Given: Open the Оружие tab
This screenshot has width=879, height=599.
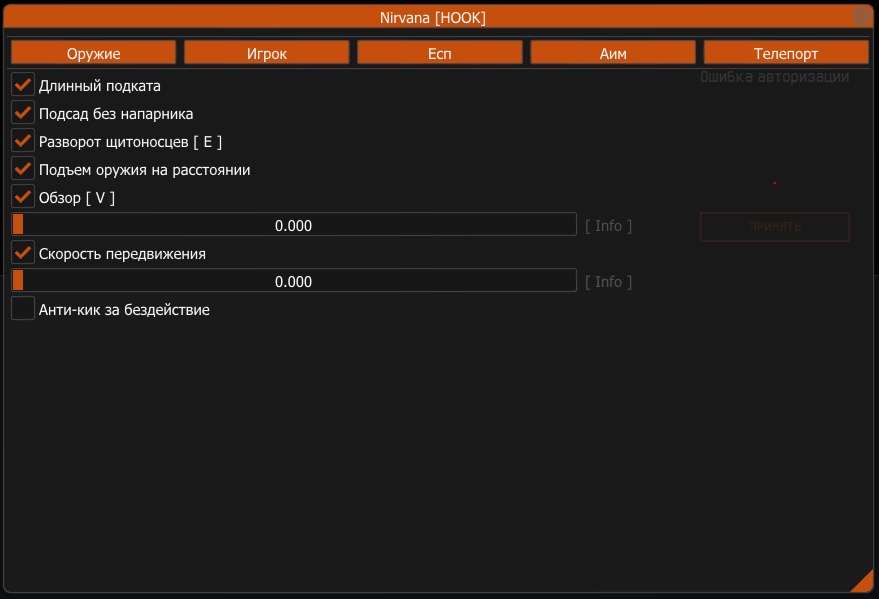Looking at the screenshot, I should [x=93, y=53].
